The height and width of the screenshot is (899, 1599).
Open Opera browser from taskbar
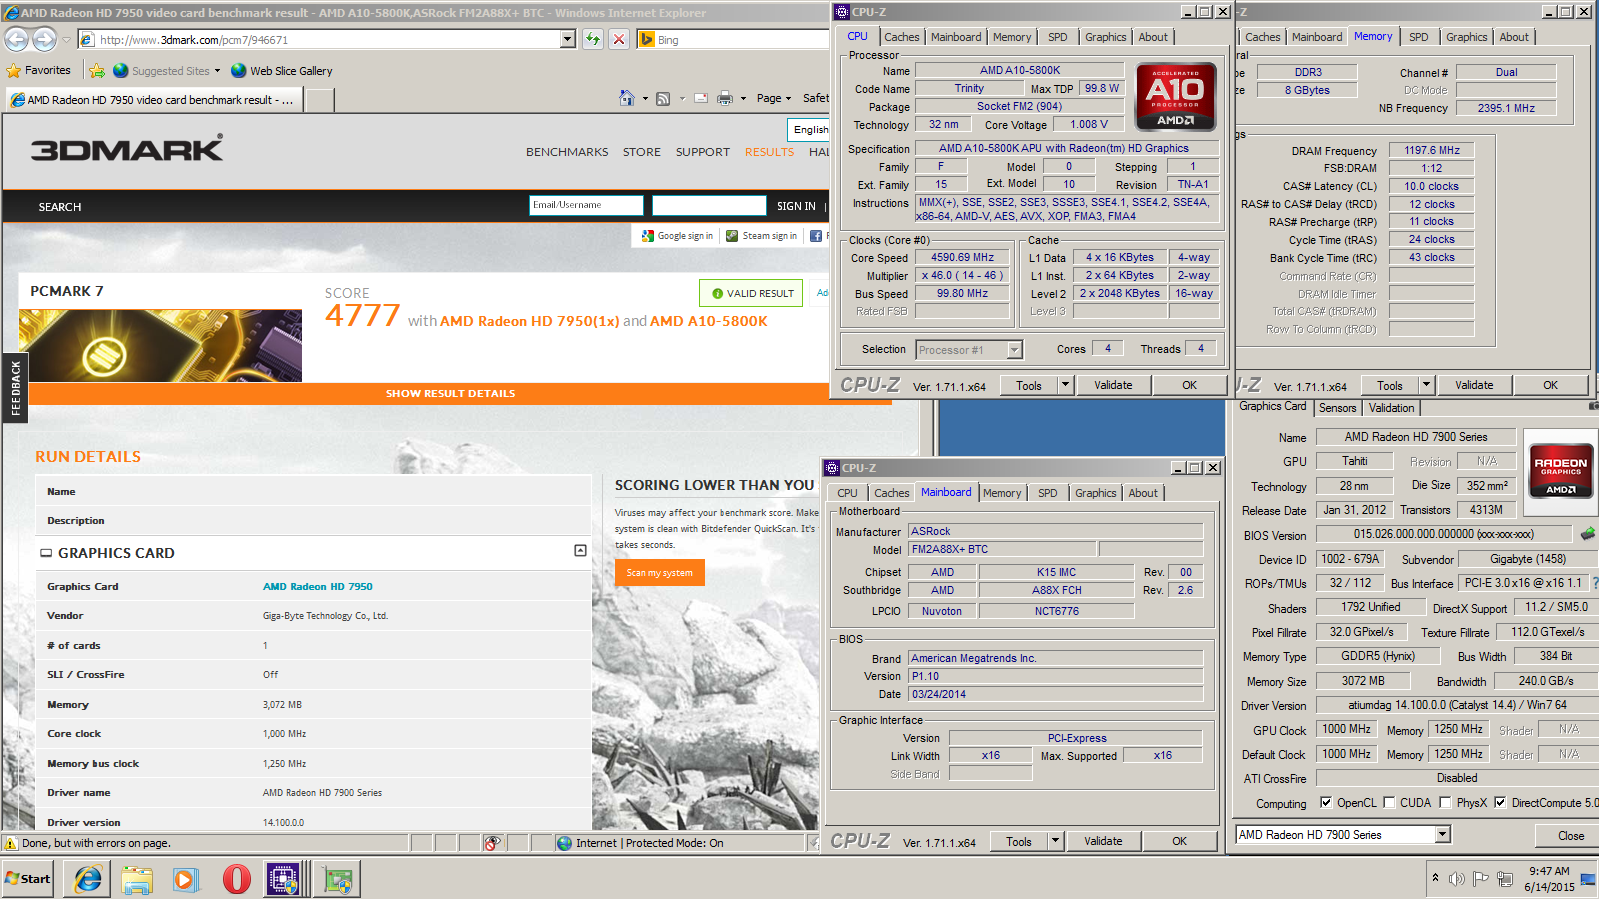[x=236, y=879]
